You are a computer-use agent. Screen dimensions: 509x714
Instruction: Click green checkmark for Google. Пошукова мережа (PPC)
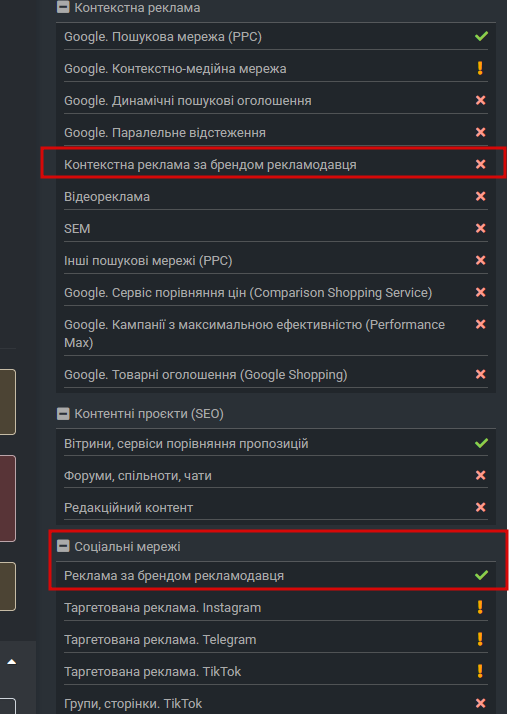(x=481, y=36)
